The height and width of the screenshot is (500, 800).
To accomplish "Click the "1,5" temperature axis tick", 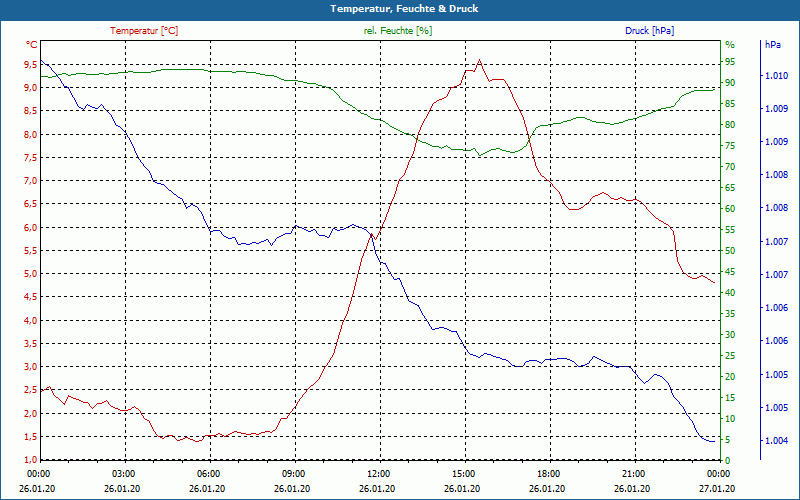I will tap(31, 437).
